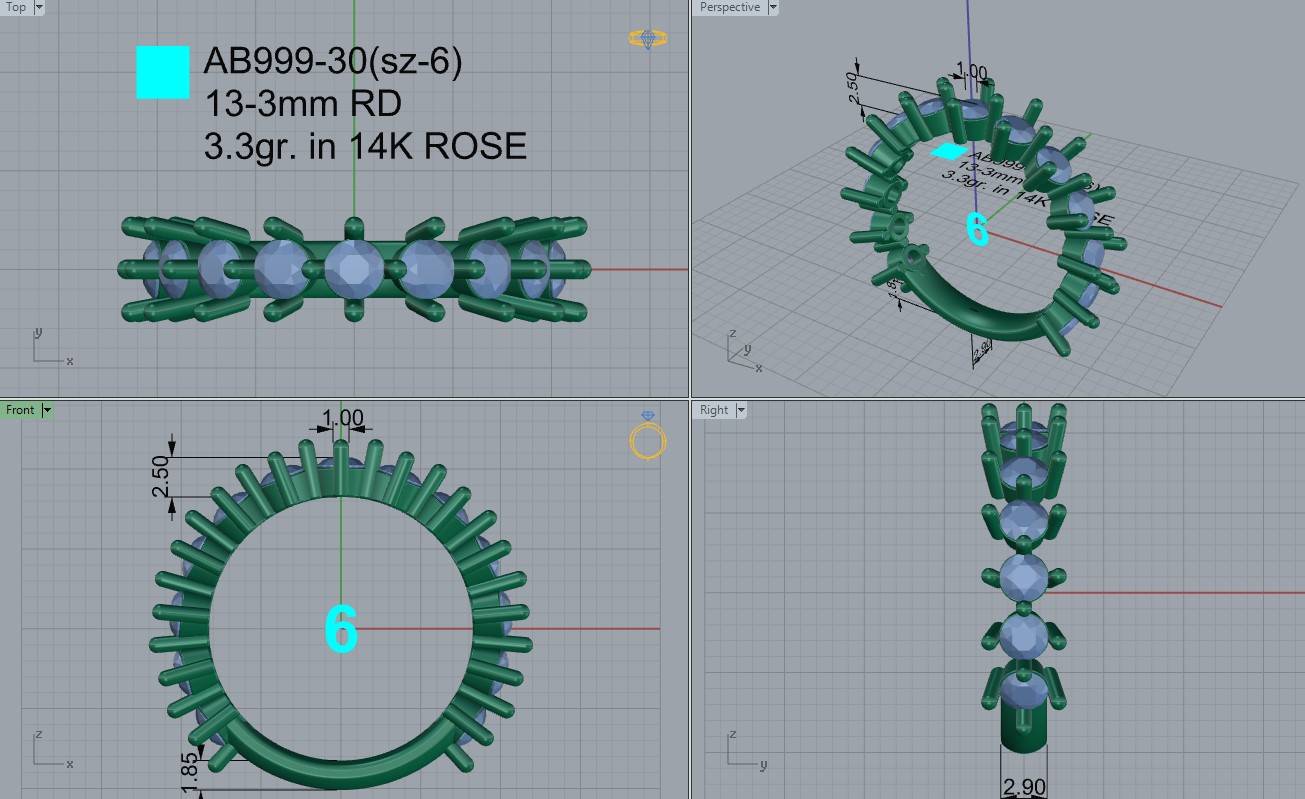
Task: Expand the Right viewport menu arrow
Action: (x=741, y=410)
